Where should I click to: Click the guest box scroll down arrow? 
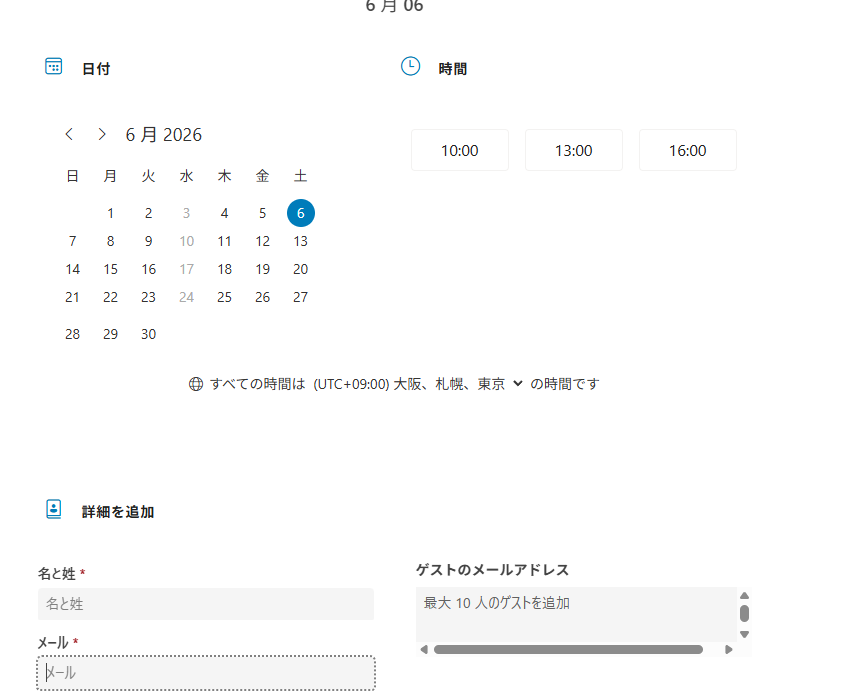point(745,634)
